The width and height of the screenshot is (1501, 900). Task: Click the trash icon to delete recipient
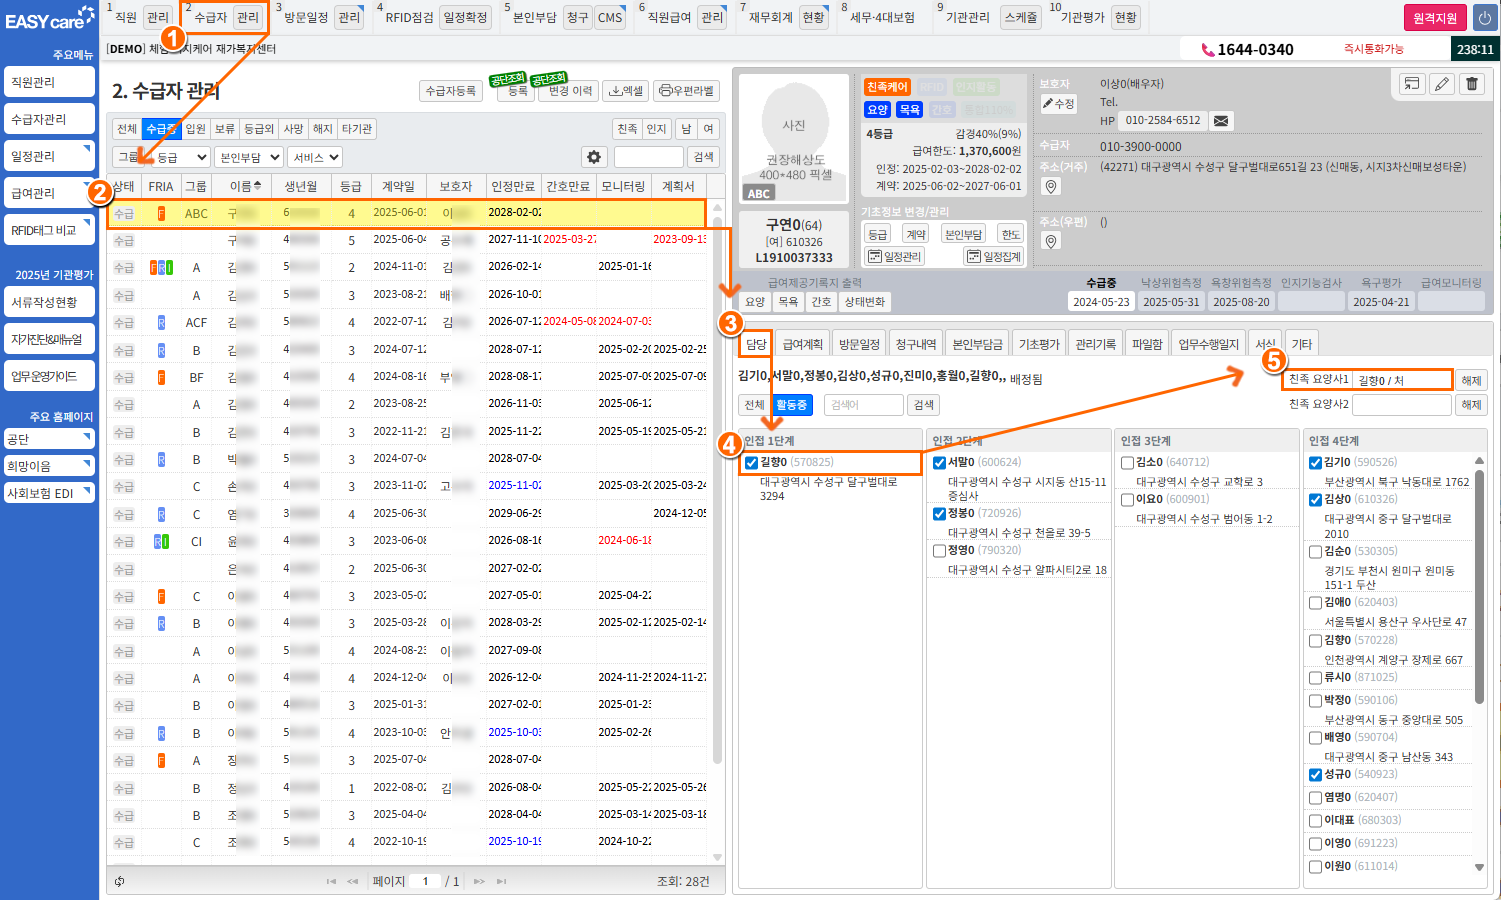(x=1472, y=84)
